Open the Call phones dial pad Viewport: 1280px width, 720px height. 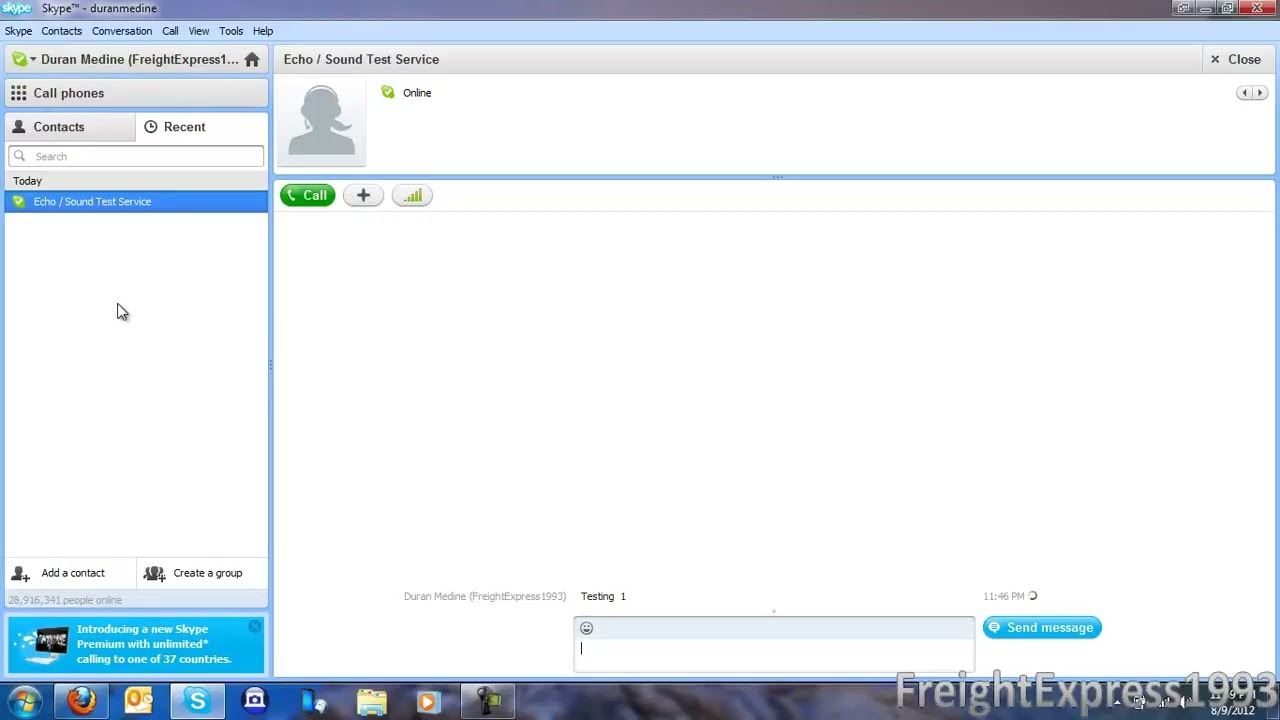click(x=137, y=93)
